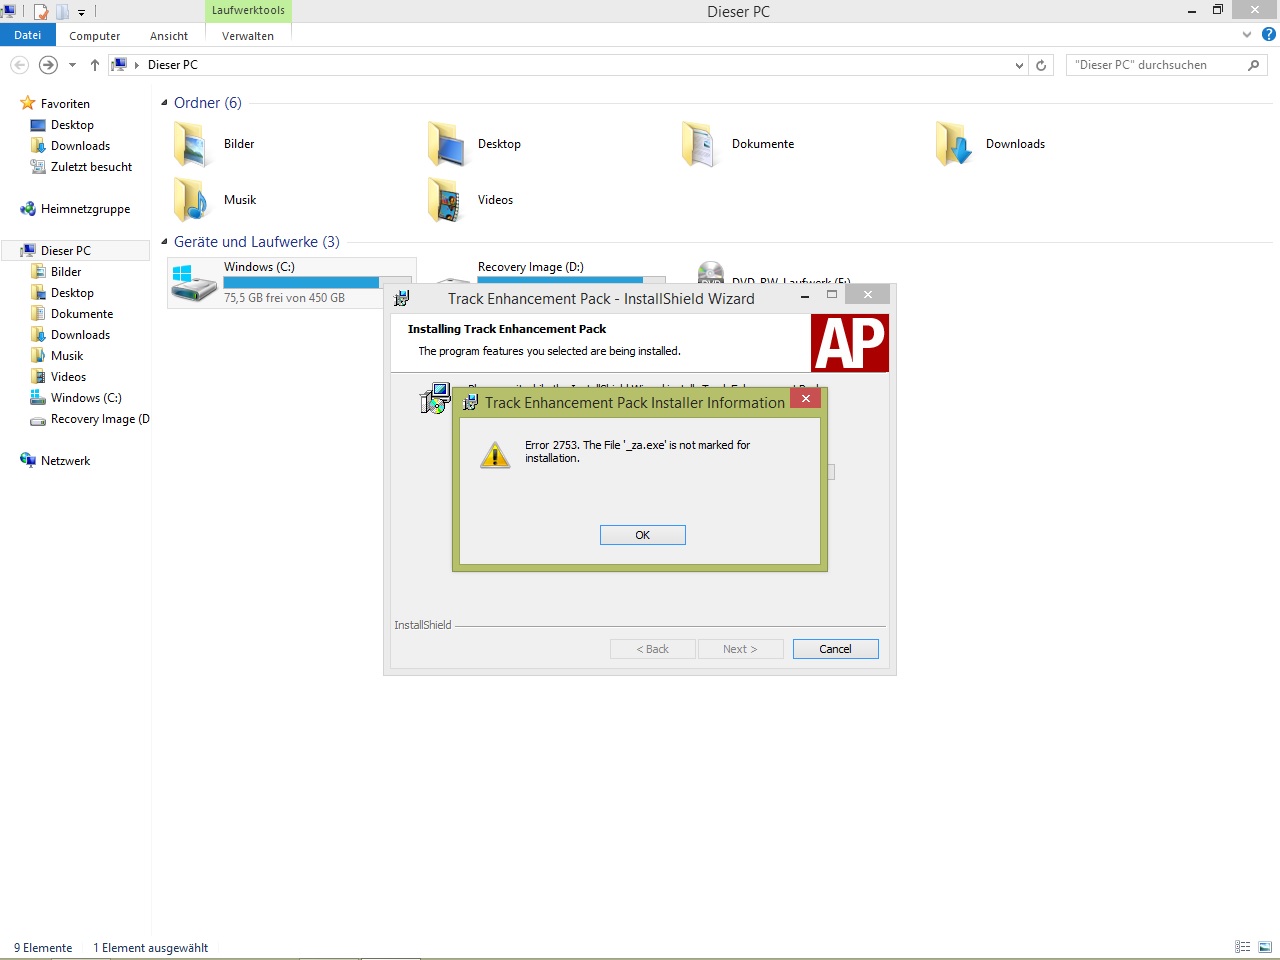1280x960 pixels.
Task: Select Musik under Dieser PC in navigation pane
Action: point(67,356)
